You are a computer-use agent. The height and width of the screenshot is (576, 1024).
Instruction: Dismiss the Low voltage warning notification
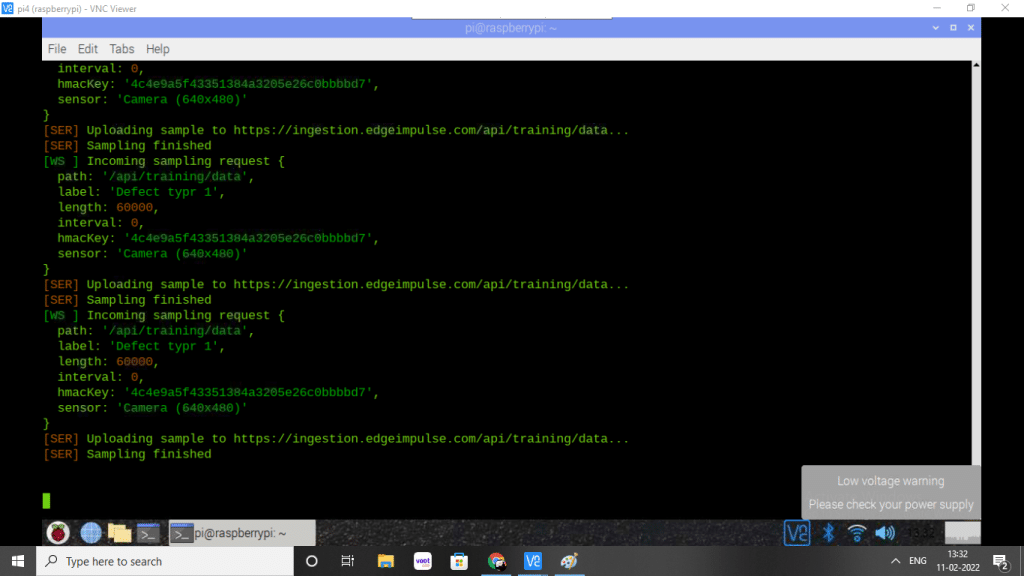pos(890,492)
